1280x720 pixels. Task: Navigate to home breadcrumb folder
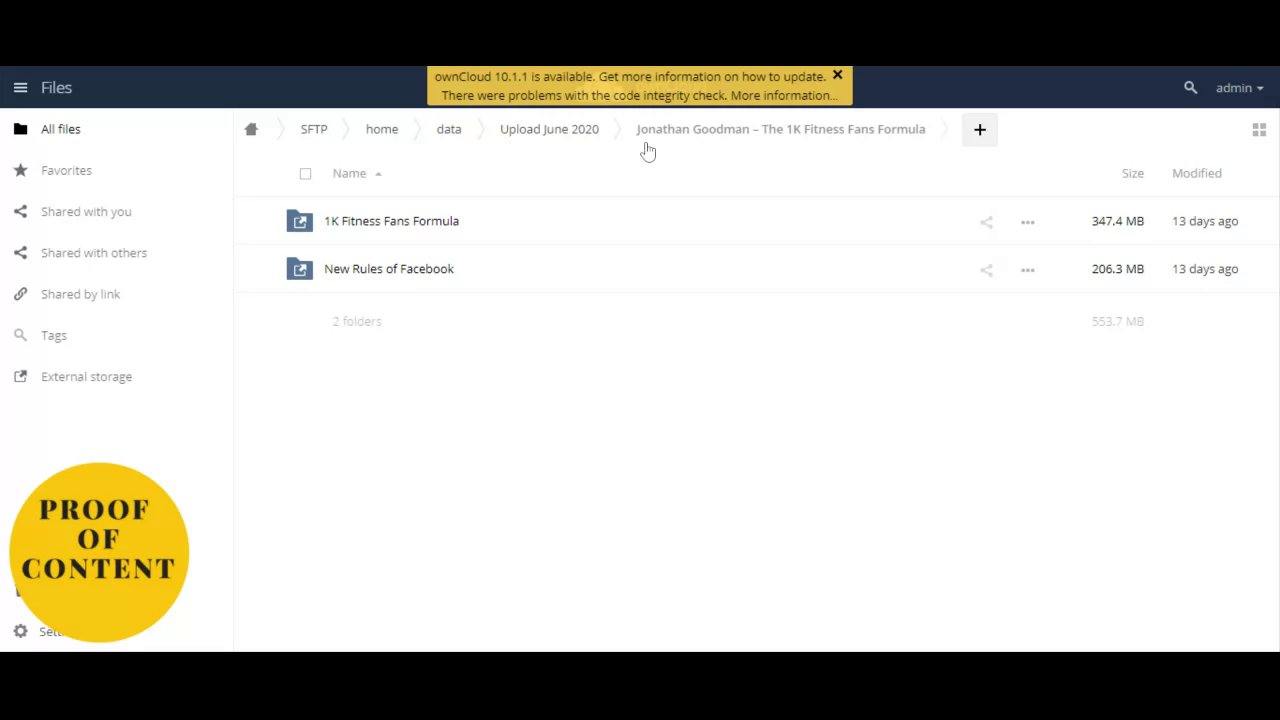pyautogui.click(x=382, y=129)
